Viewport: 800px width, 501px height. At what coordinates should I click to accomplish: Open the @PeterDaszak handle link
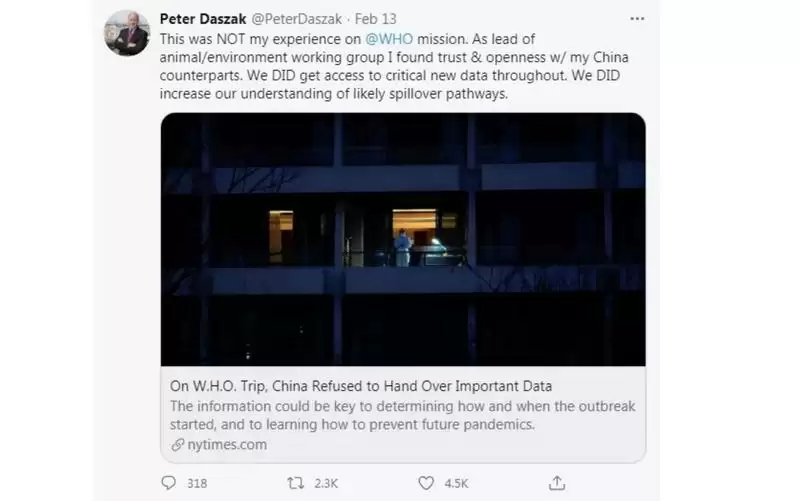[296, 19]
